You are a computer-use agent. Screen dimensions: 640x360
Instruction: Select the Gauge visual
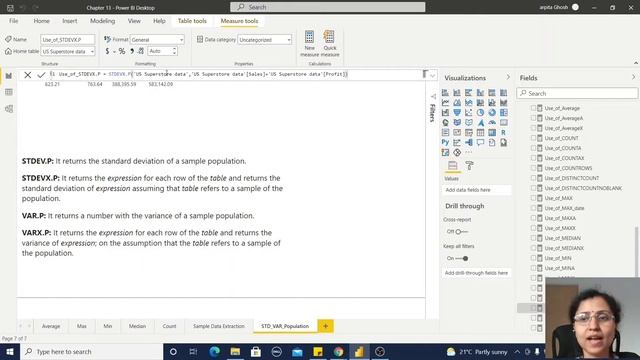pos(492,122)
